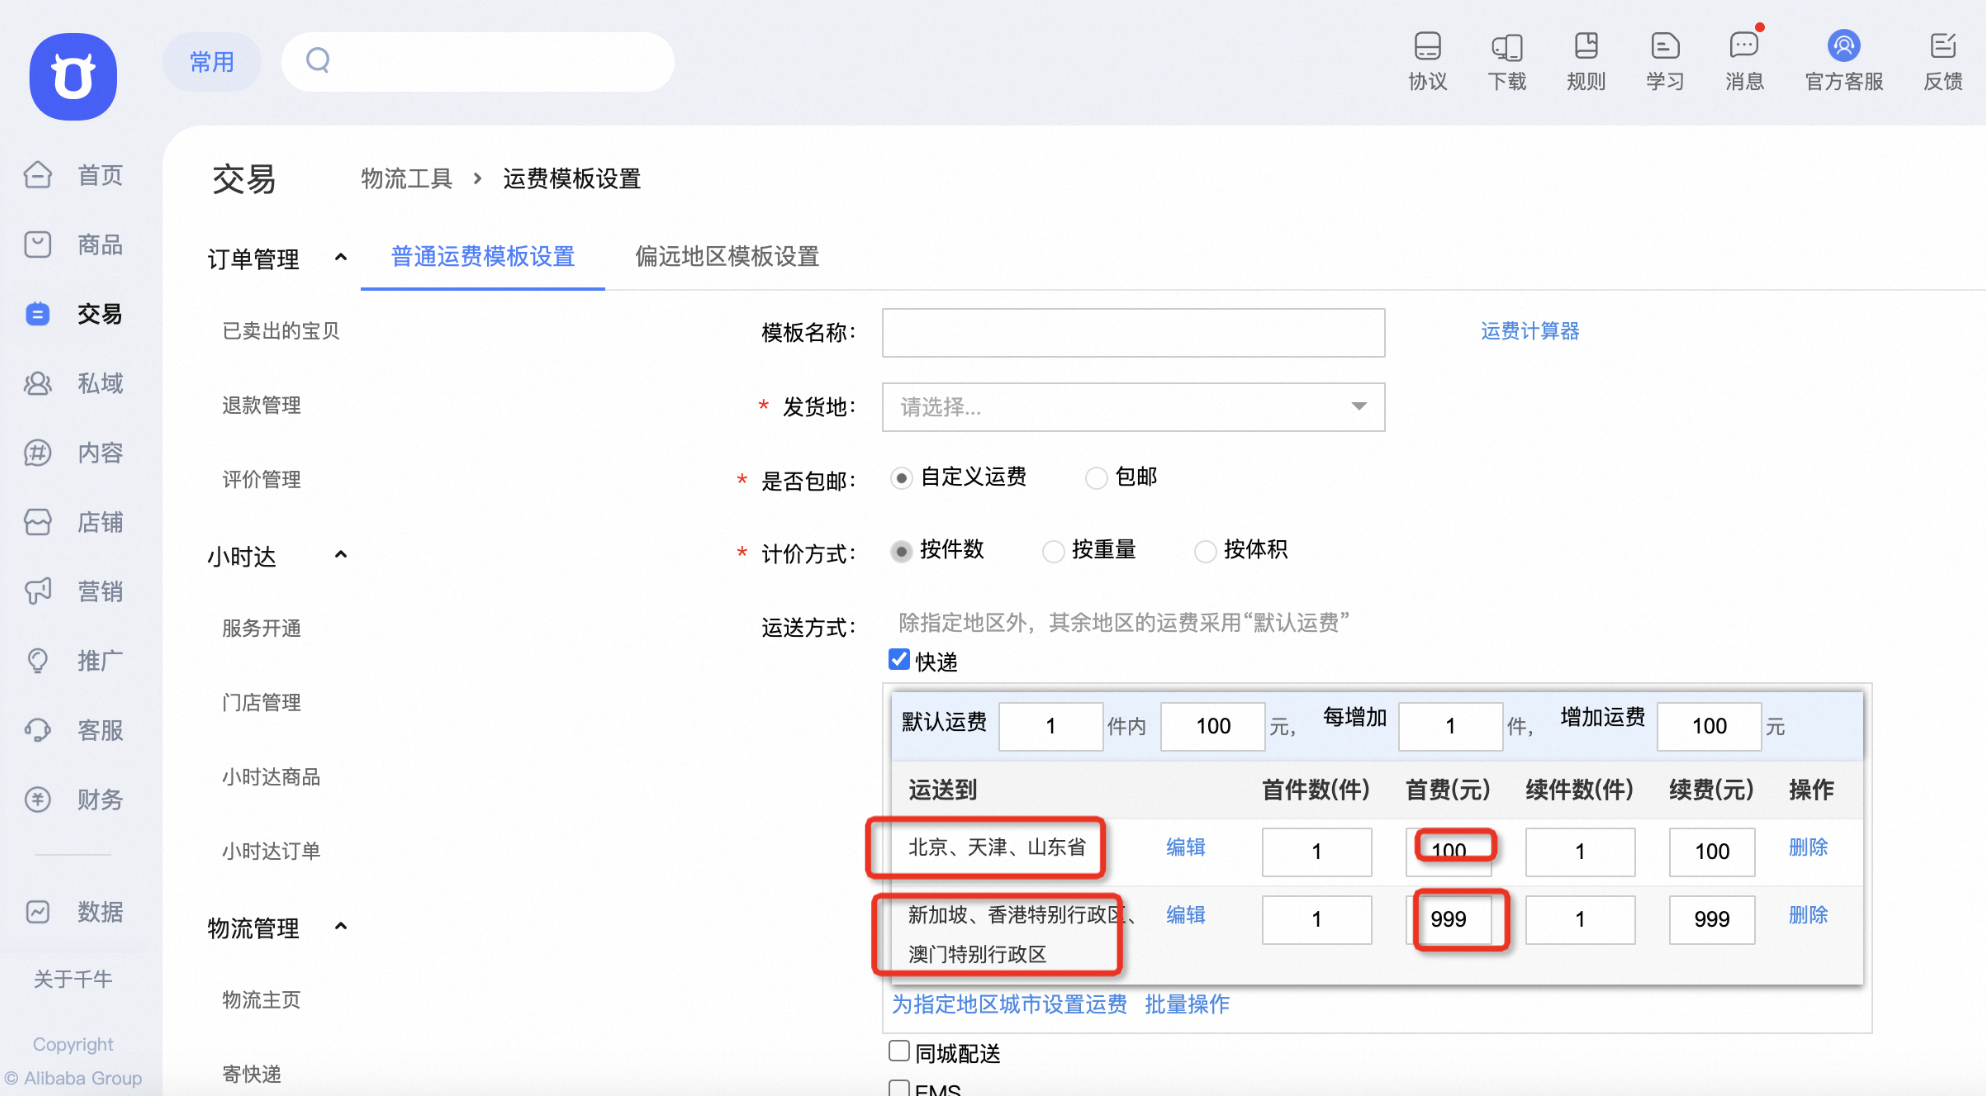Image resolution: width=1986 pixels, height=1096 pixels.
Task: Click the 默认运费 件内 quantity field
Action: 1051,726
